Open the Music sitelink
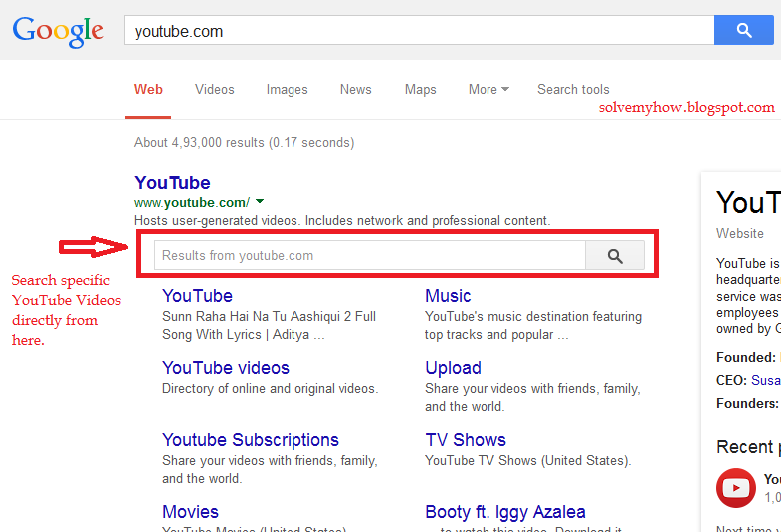Viewport: 782px width, 532px height. [448, 296]
